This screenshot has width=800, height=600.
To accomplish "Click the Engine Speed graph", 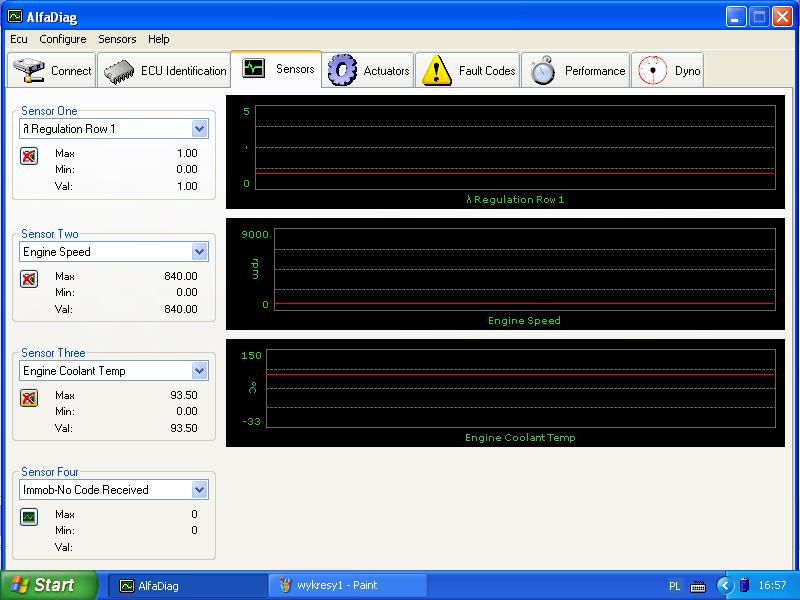I will click(x=505, y=274).
